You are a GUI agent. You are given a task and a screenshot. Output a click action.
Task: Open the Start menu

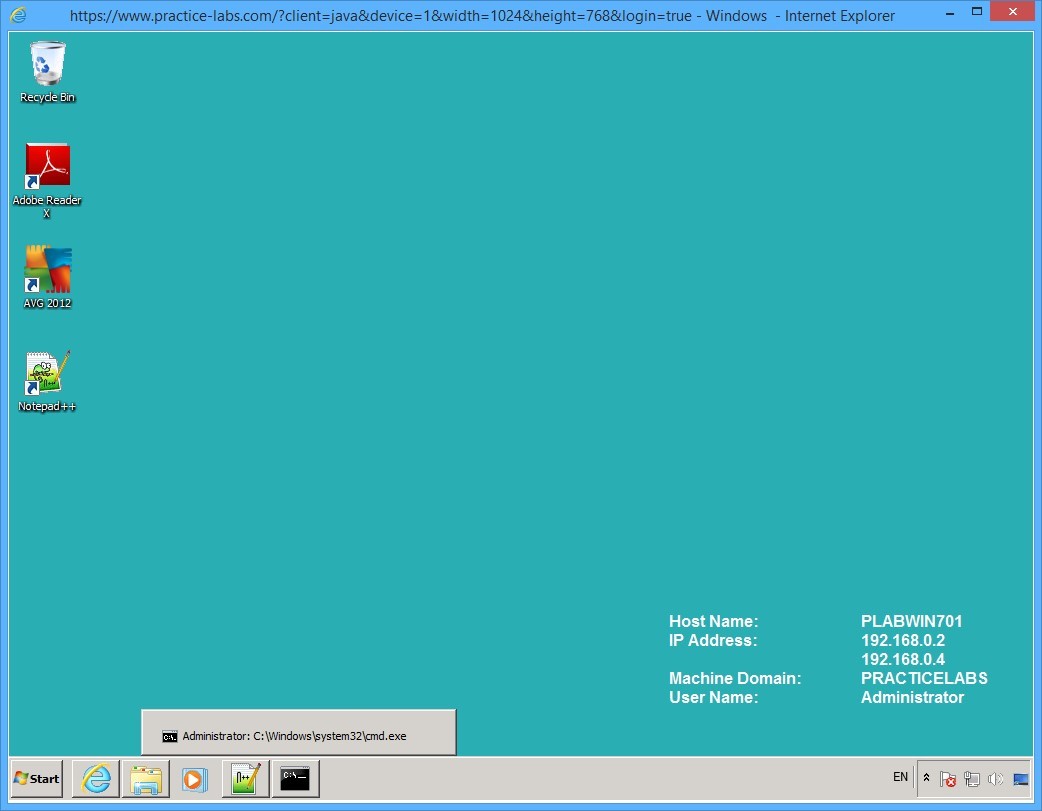pos(35,778)
